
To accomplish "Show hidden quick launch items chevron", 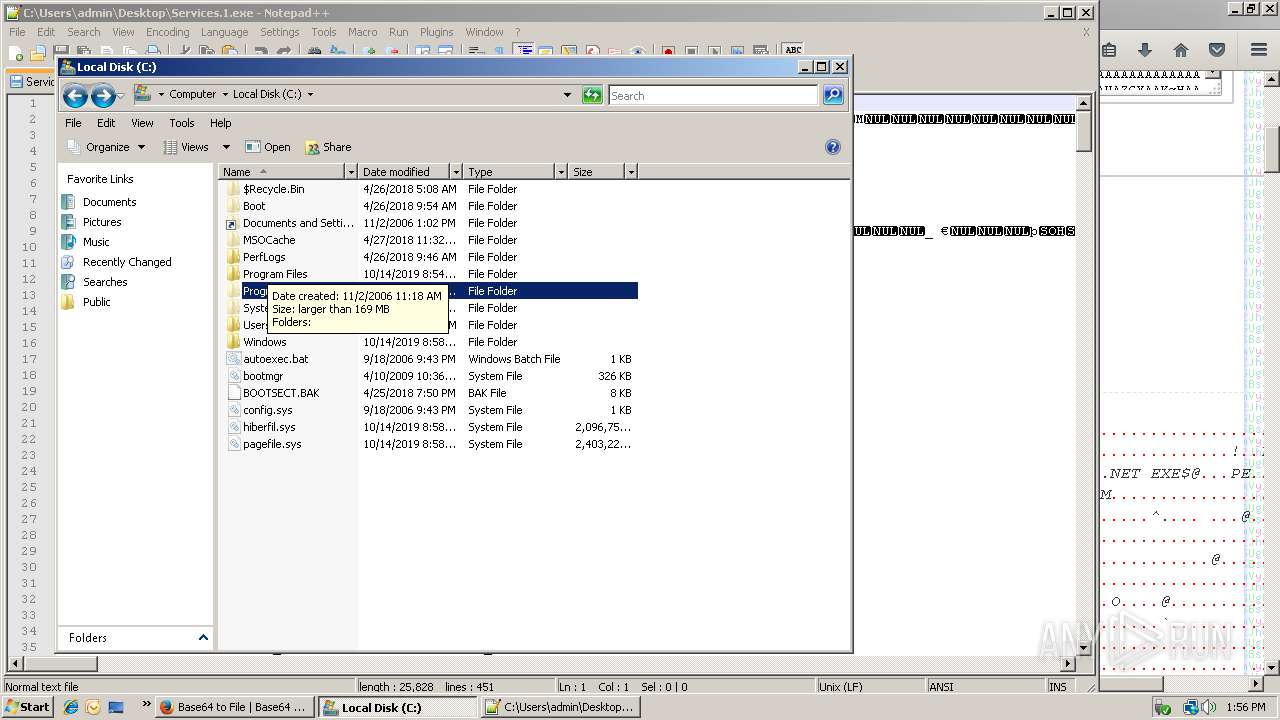I will (x=146, y=705).
